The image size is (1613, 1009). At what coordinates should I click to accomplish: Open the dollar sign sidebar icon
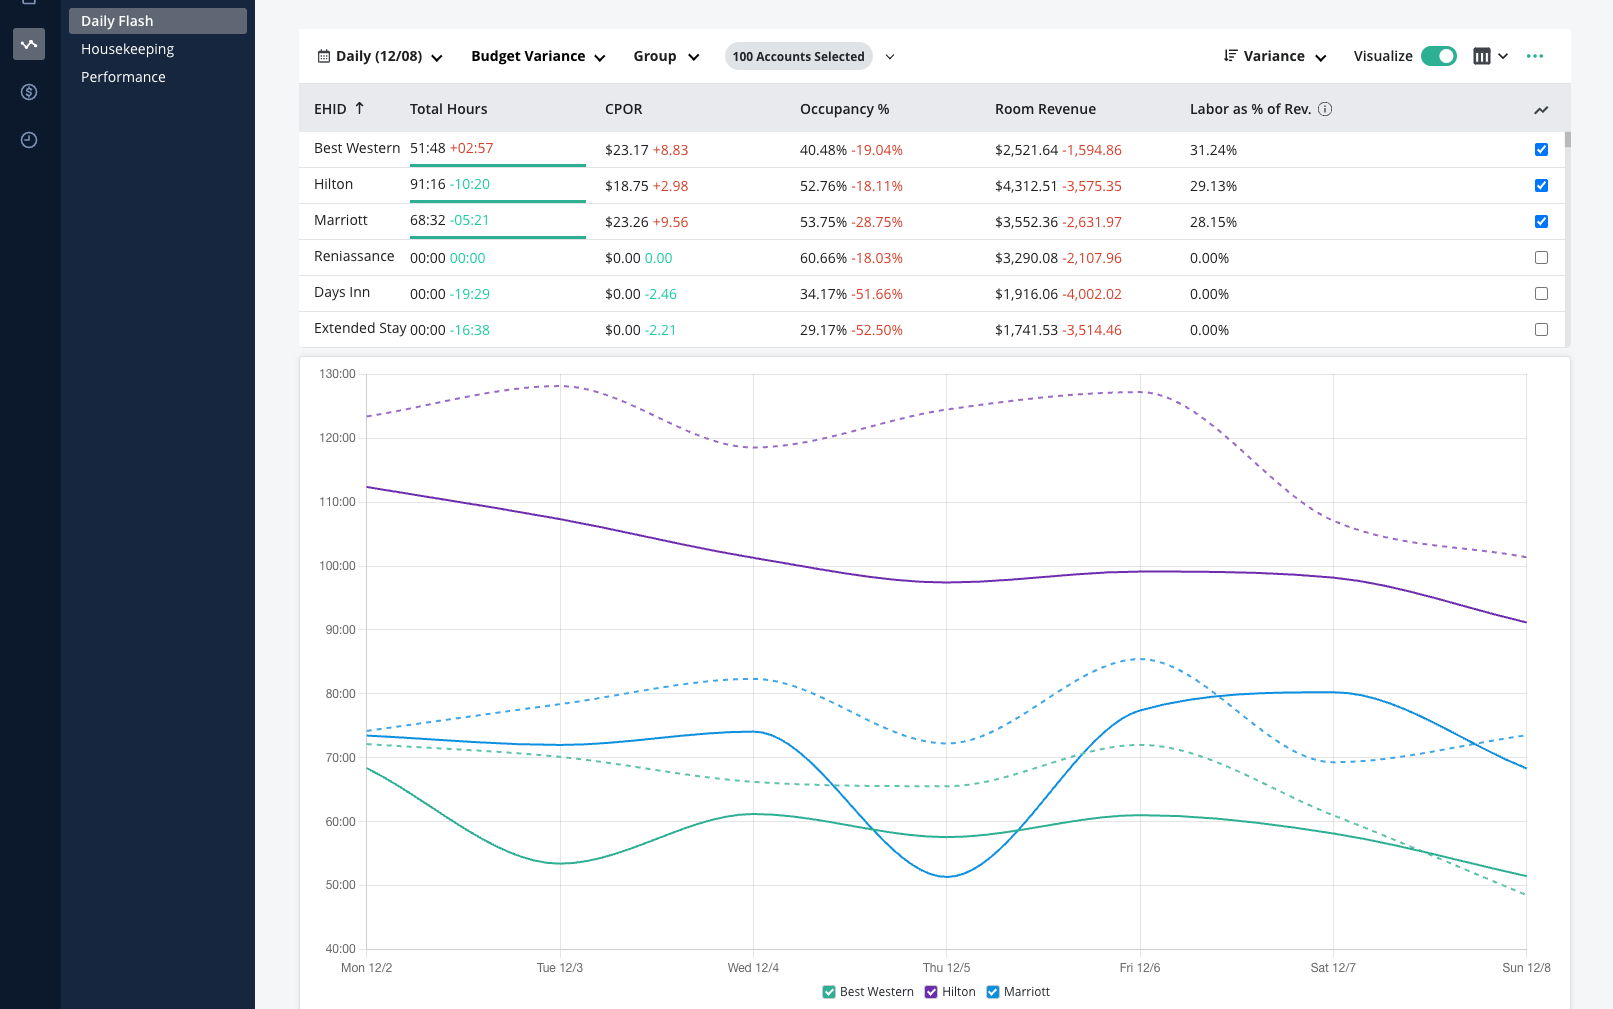[29, 92]
